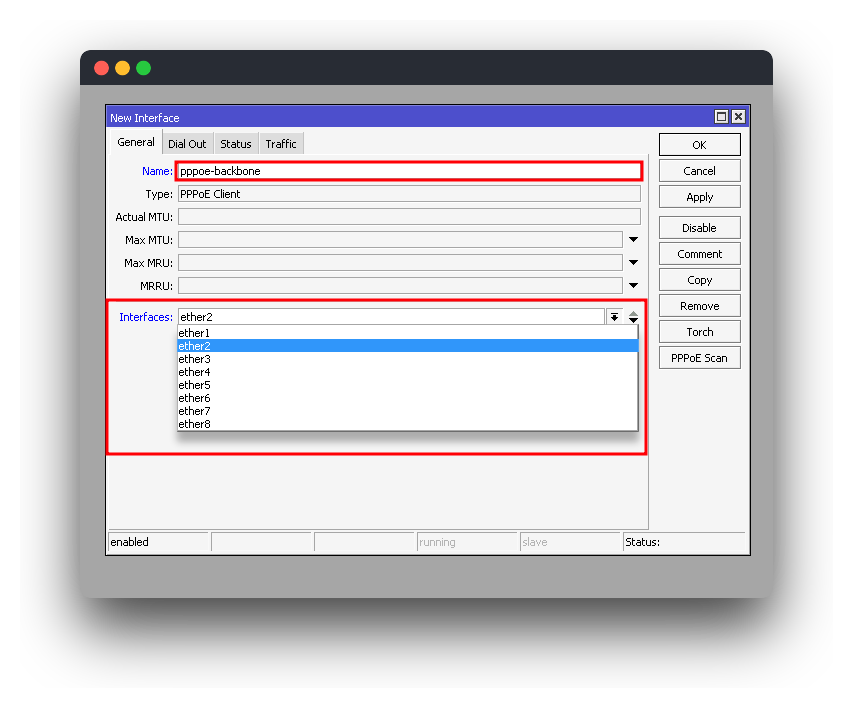The width and height of the screenshot is (853, 708).
Task: Open the Torch tool
Action: [699, 332]
